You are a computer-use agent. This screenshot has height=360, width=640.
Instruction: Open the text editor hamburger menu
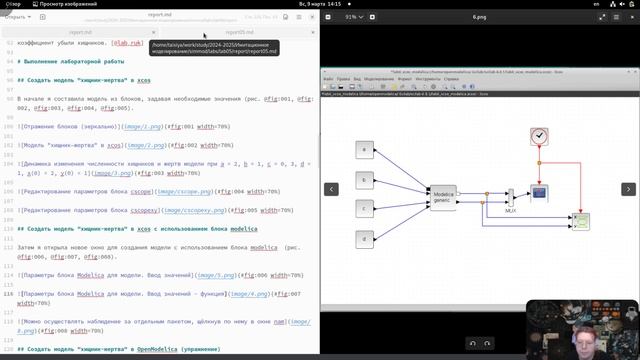point(299,17)
